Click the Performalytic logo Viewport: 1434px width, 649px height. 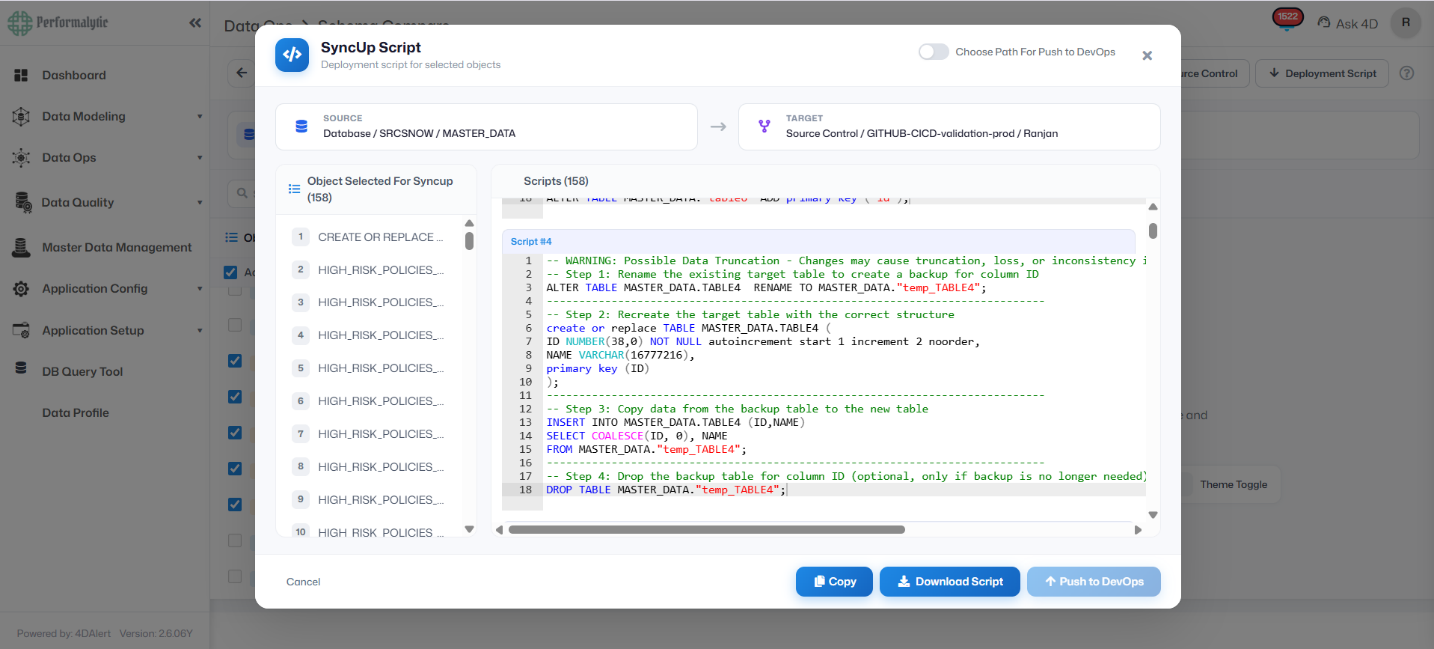(x=58, y=23)
